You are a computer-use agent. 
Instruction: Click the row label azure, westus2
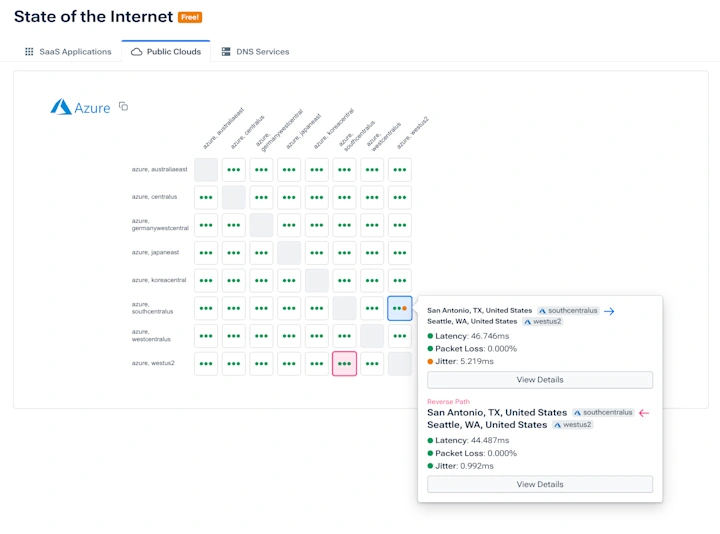pos(153,363)
